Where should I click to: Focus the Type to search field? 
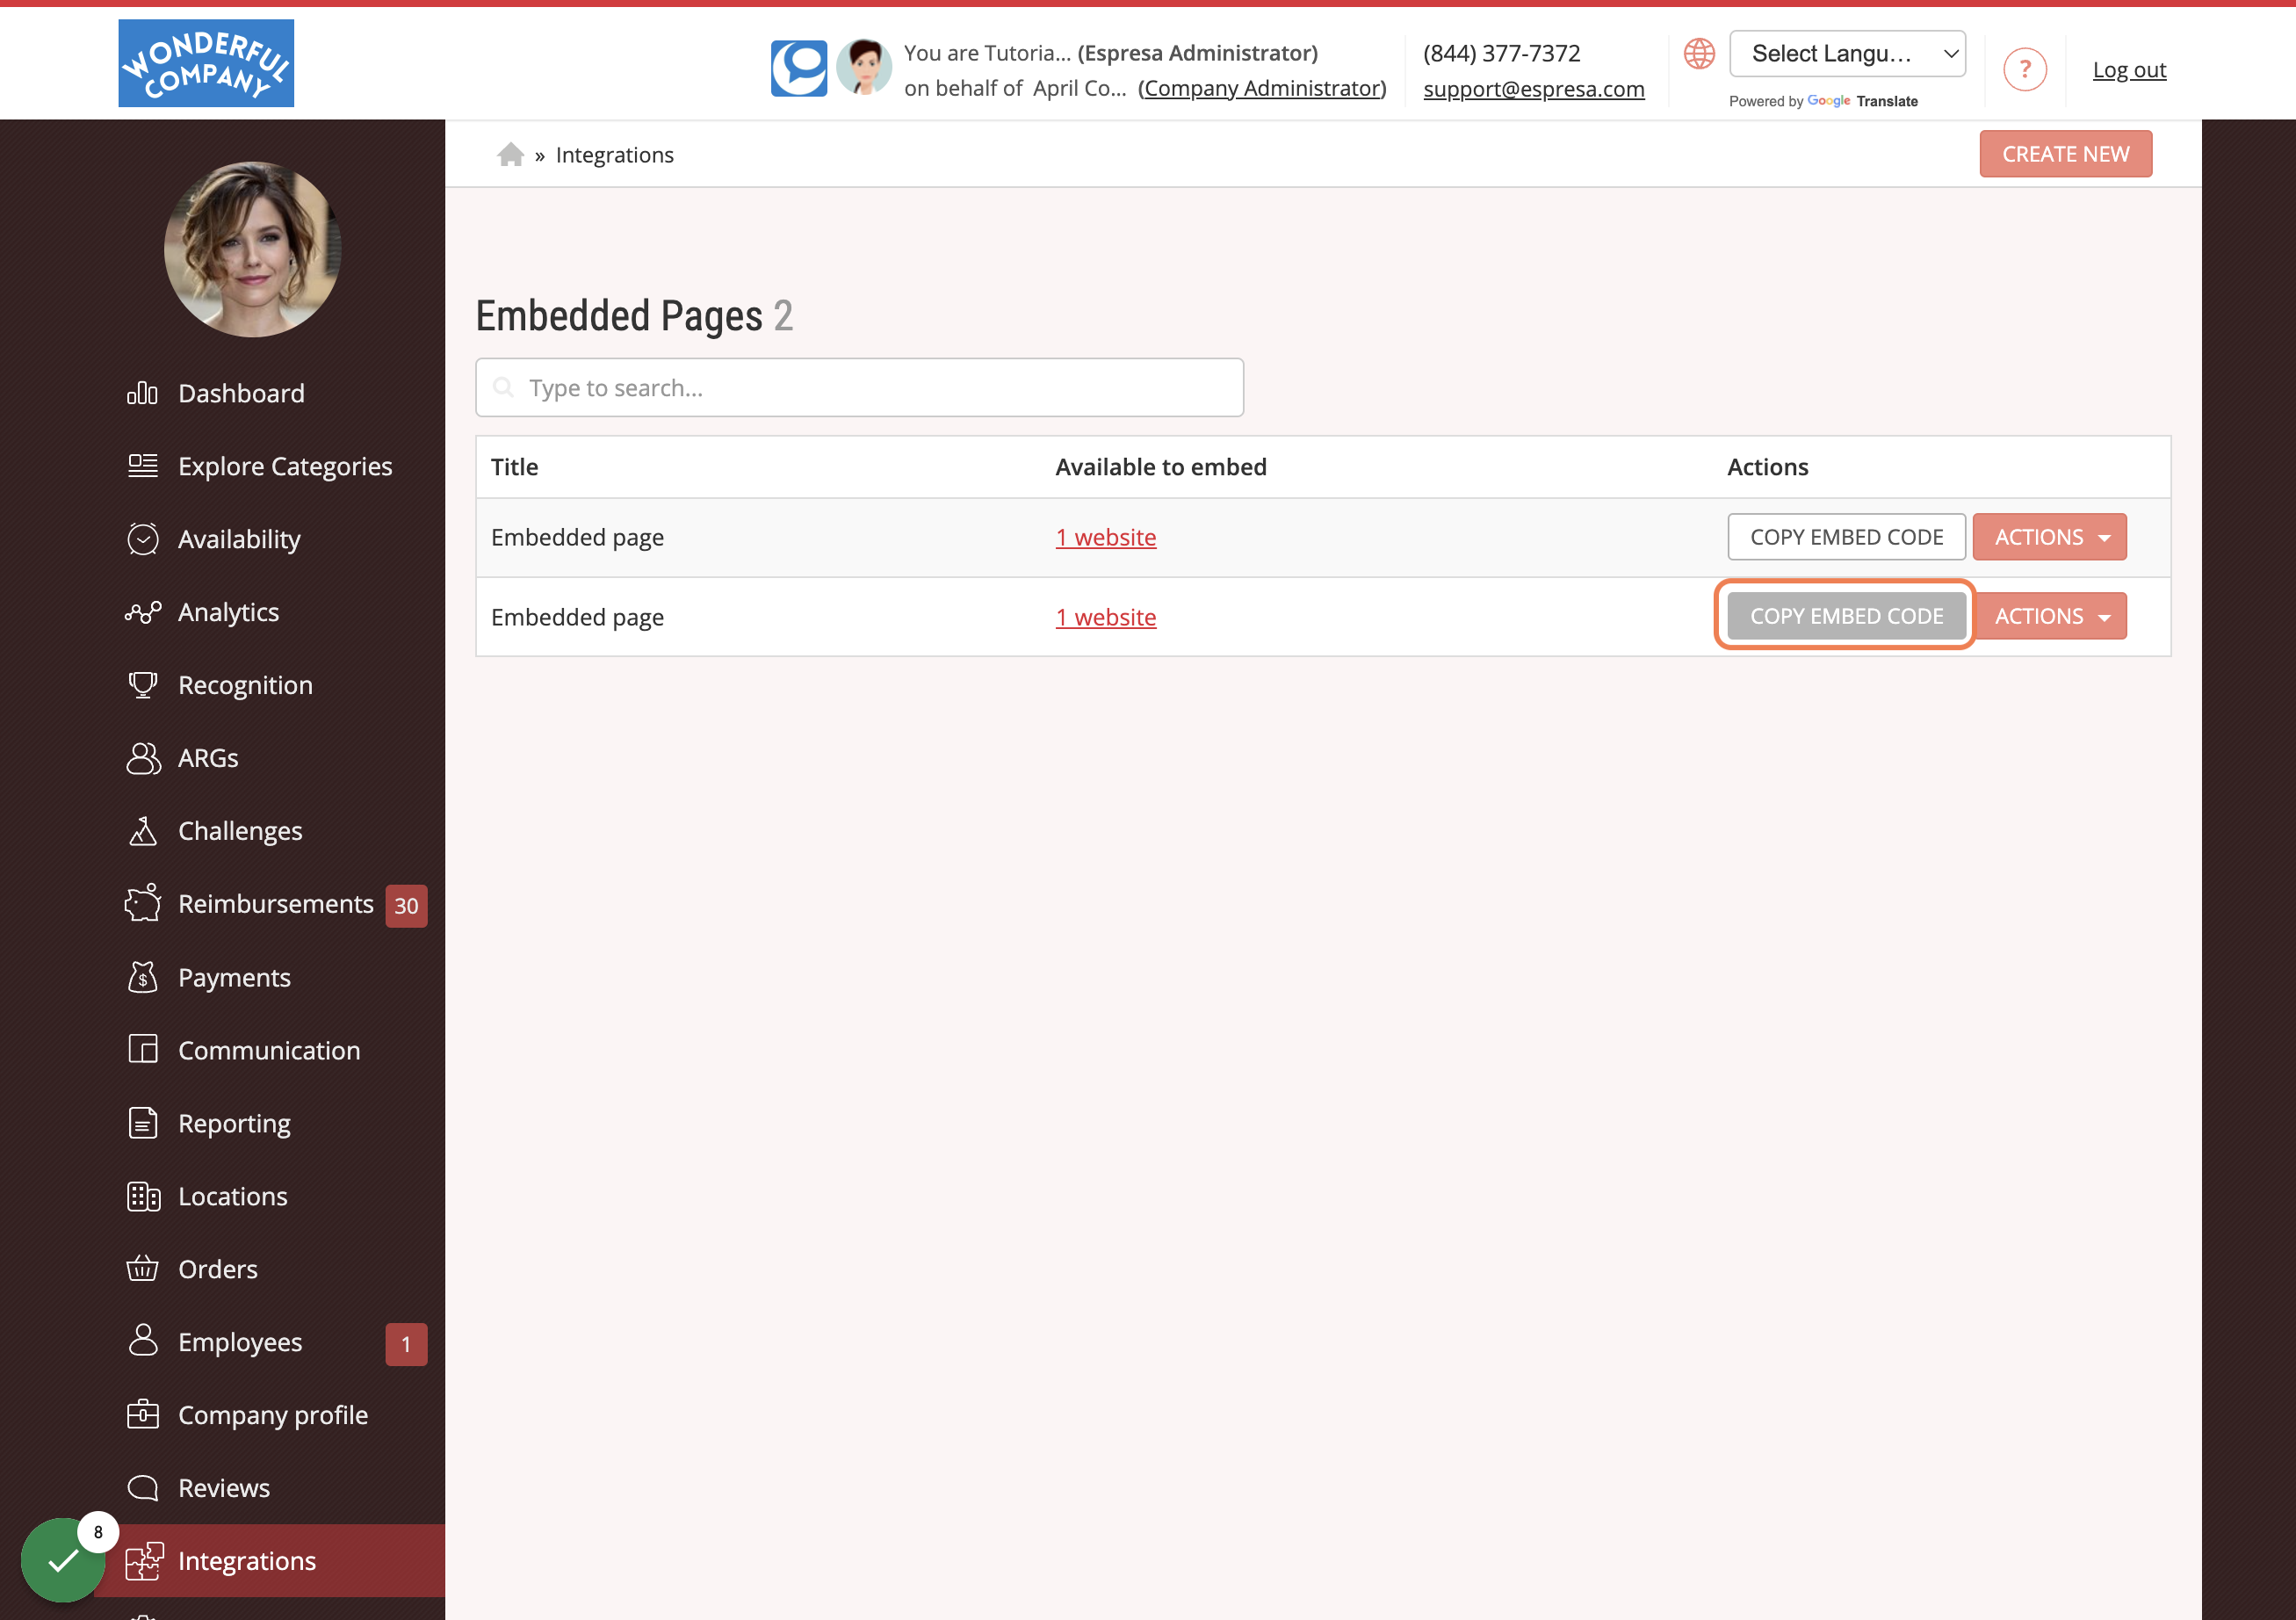click(x=859, y=388)
